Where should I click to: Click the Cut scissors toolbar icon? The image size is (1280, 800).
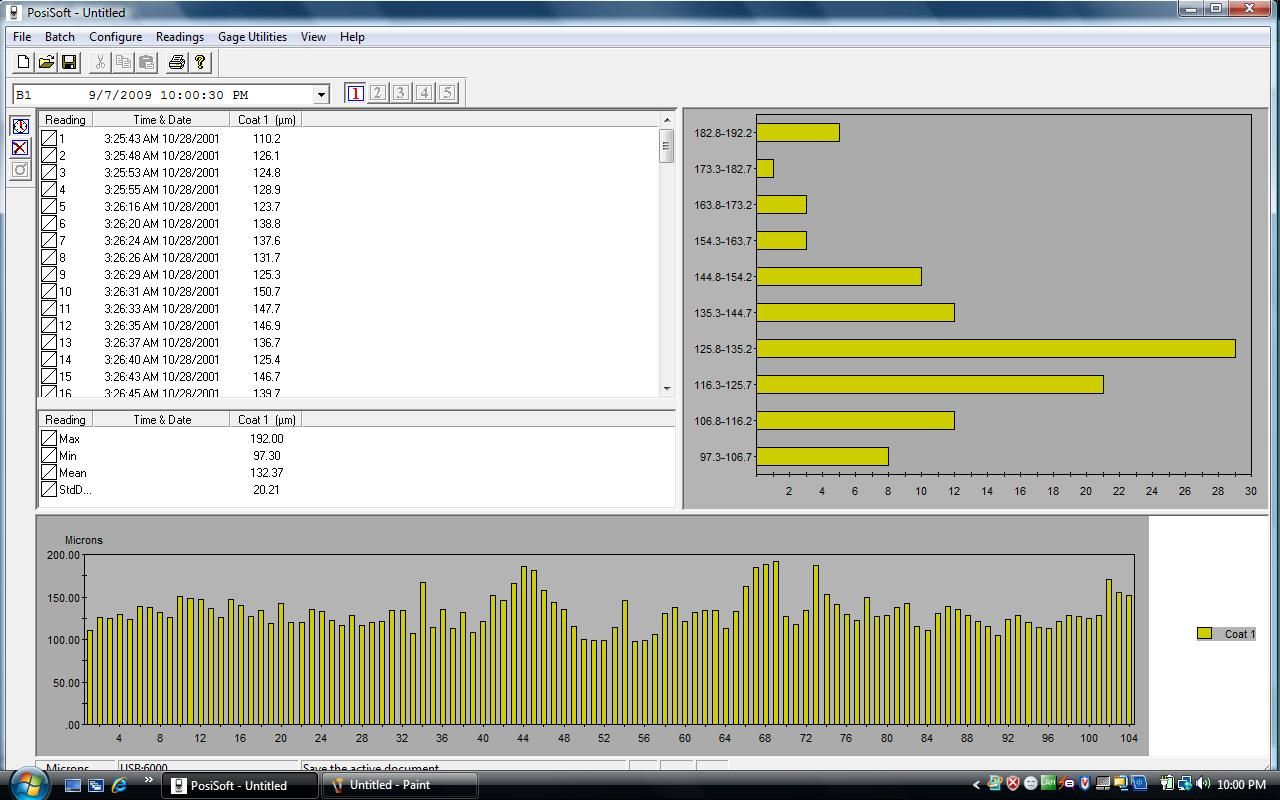click(x=100, y=62)
